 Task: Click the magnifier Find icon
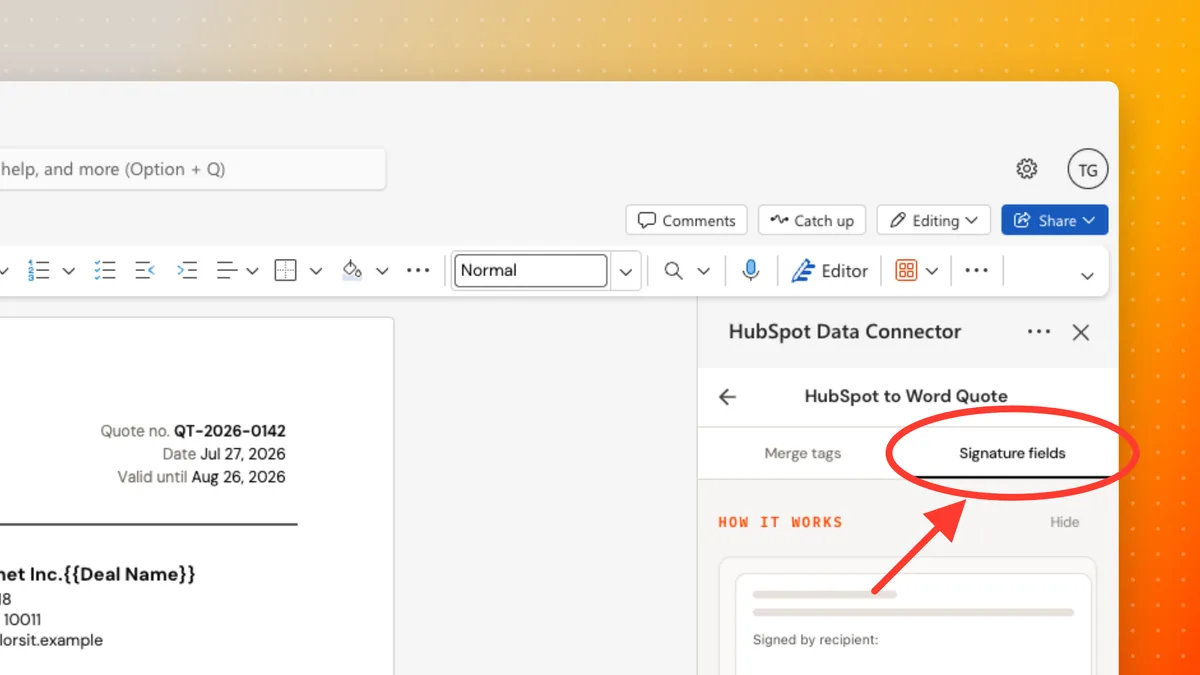click(674, 270)
